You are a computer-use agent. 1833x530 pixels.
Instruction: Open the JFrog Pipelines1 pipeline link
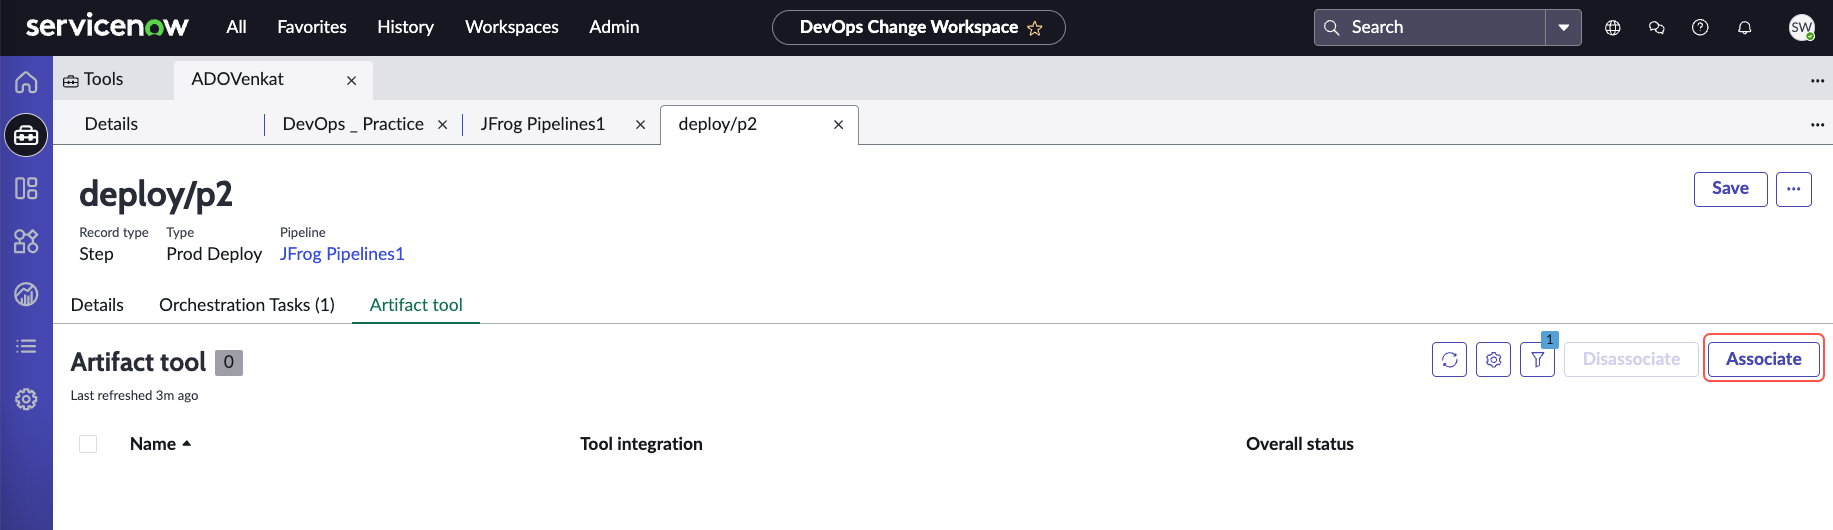coord(342,254)
